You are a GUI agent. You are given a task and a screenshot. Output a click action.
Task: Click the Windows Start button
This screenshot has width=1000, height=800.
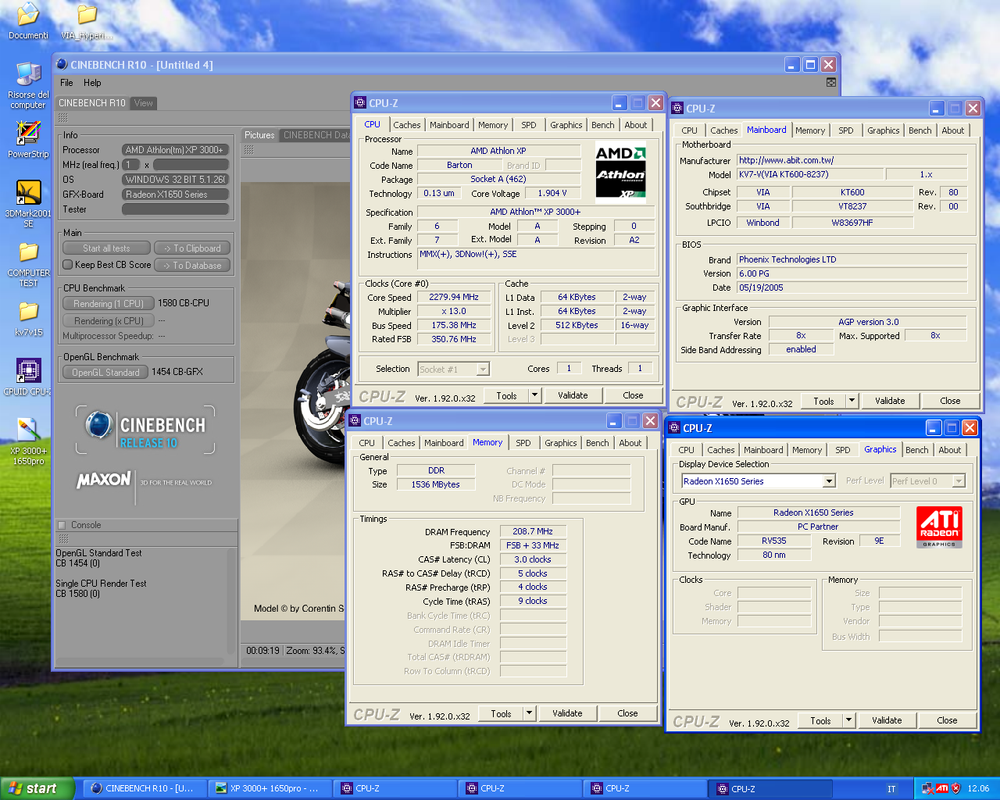37,789
